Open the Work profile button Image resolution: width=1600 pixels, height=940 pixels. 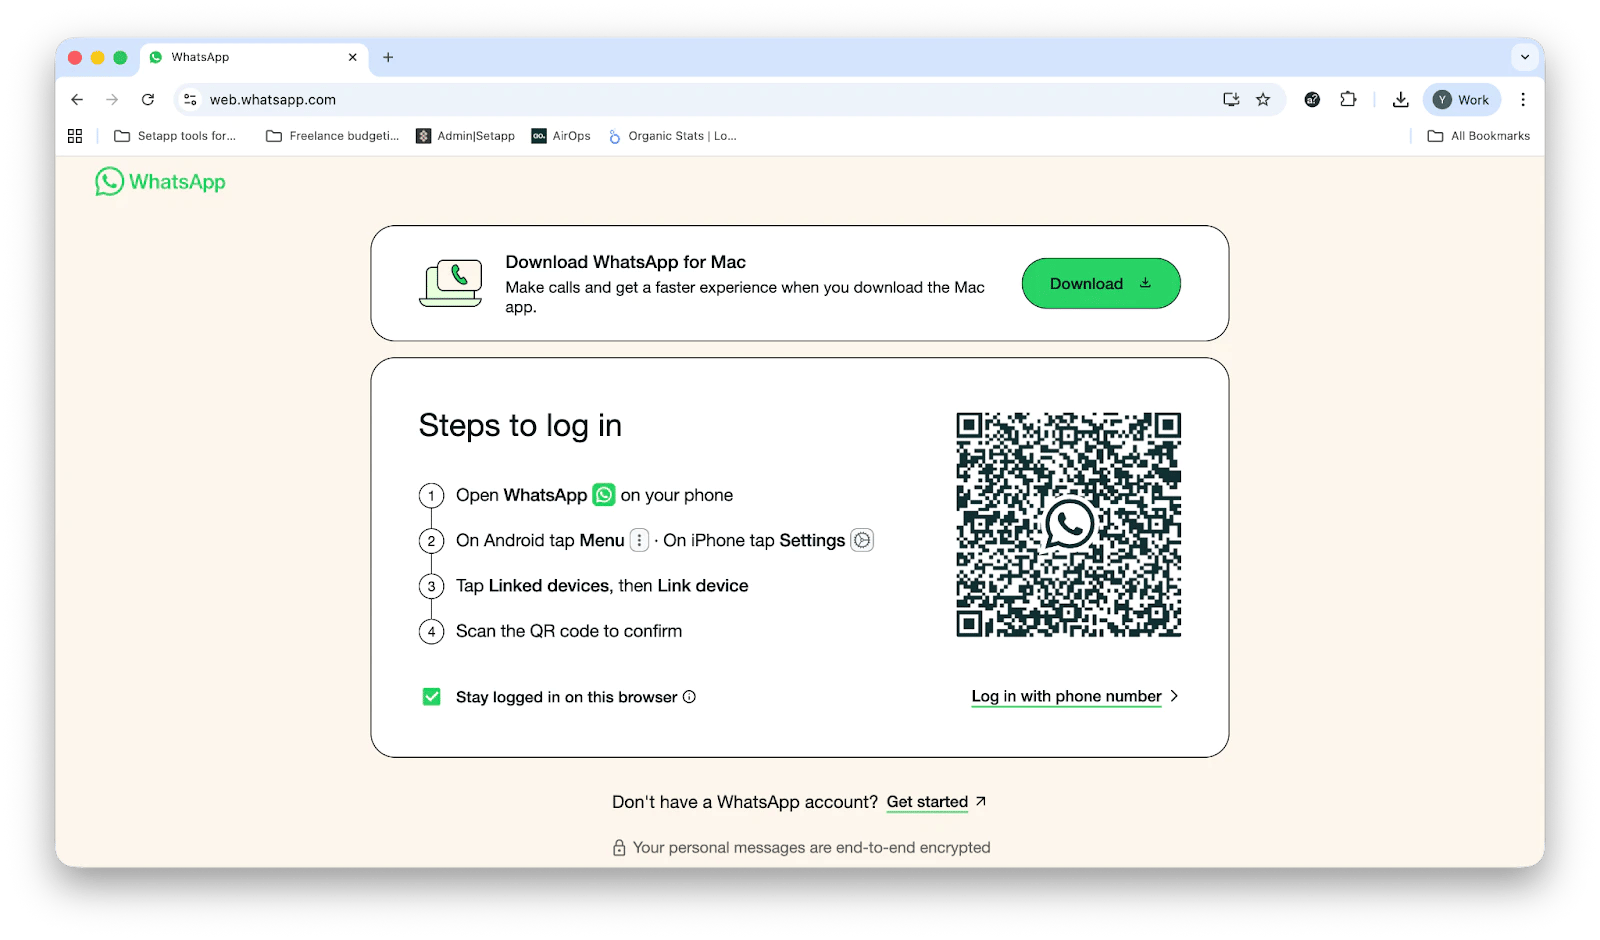coord(1461,100)
